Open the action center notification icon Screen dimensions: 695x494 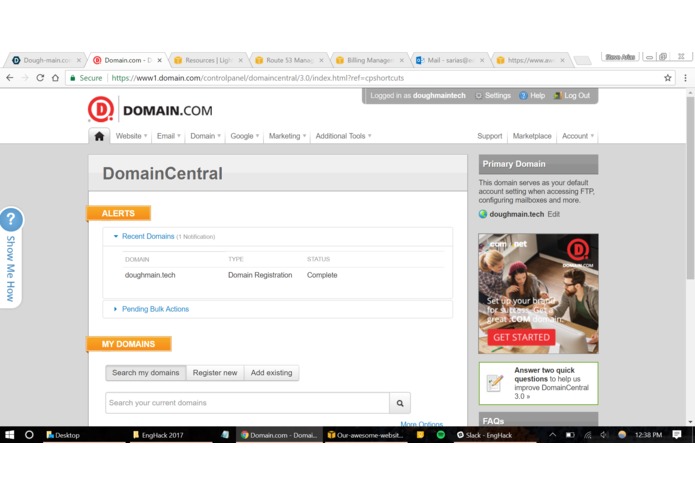pyautogui.click(x=676, y=435)
